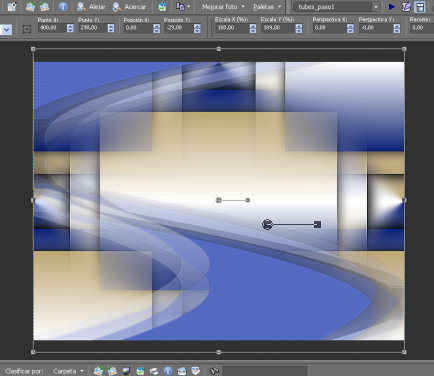Toggle the script edit mode icon beside play

406,7
